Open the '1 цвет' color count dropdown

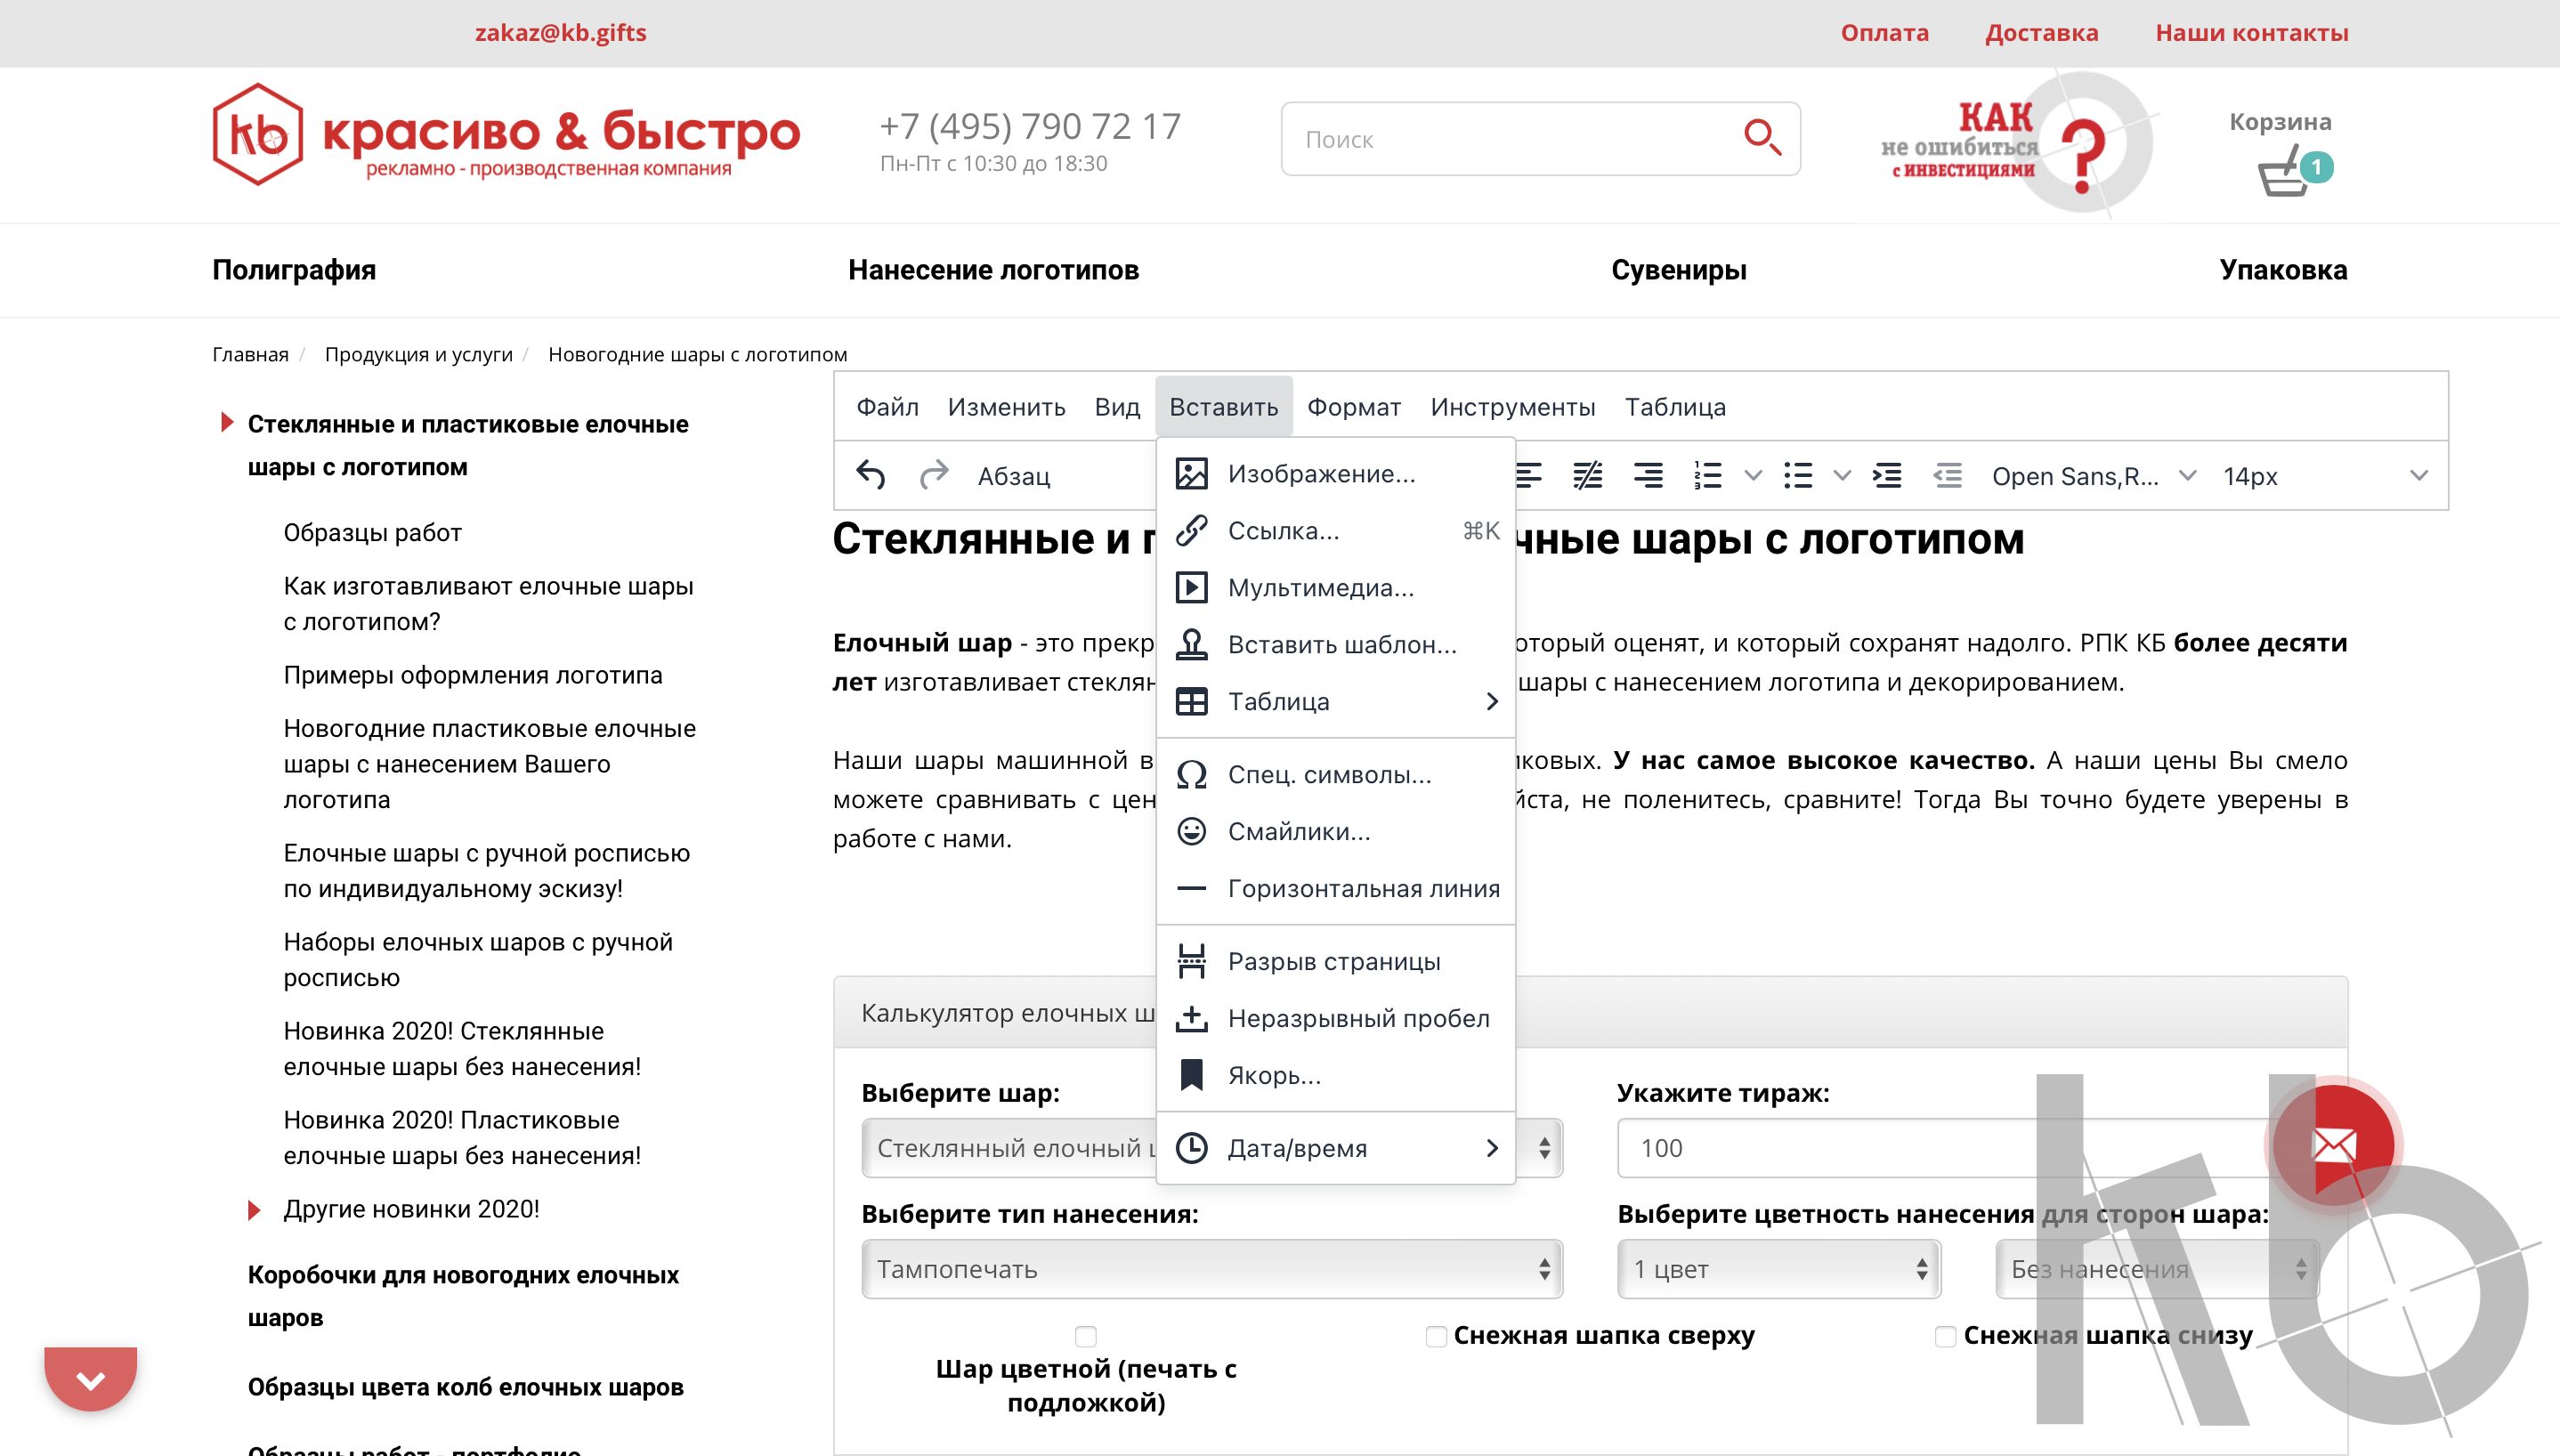(1778, 1269)
